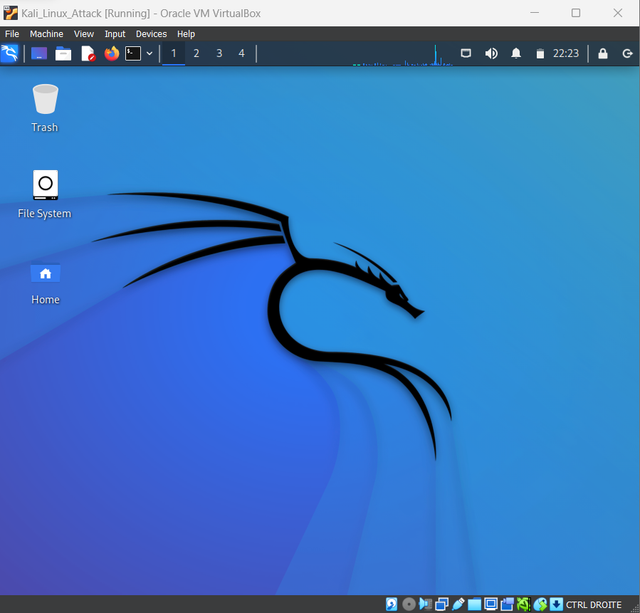
Task: Click the green CPU virtualization status icon
Action: tap(524, 604)
